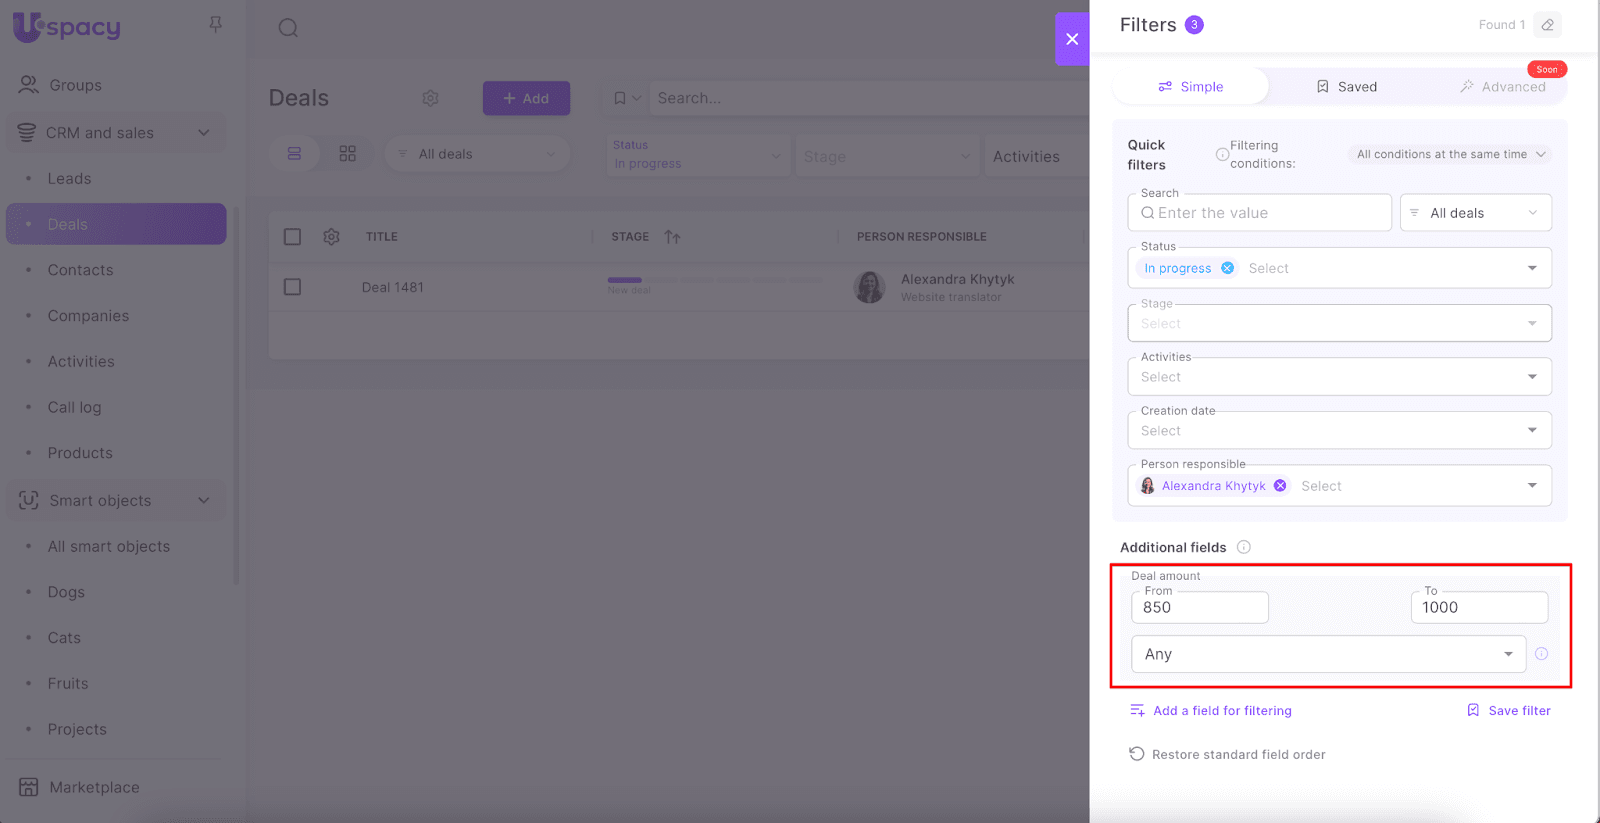Click Add a field for filtering
Viewport: 1600px width, 823px height.
click(1211, 711)
